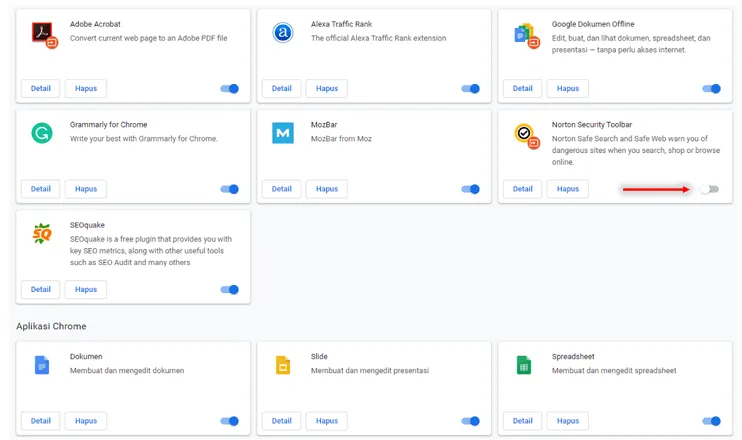Click 'The official Alexa Traffic Rank extension' text
This screenshot has width=742, height=440.
click(x=378, y=38)
